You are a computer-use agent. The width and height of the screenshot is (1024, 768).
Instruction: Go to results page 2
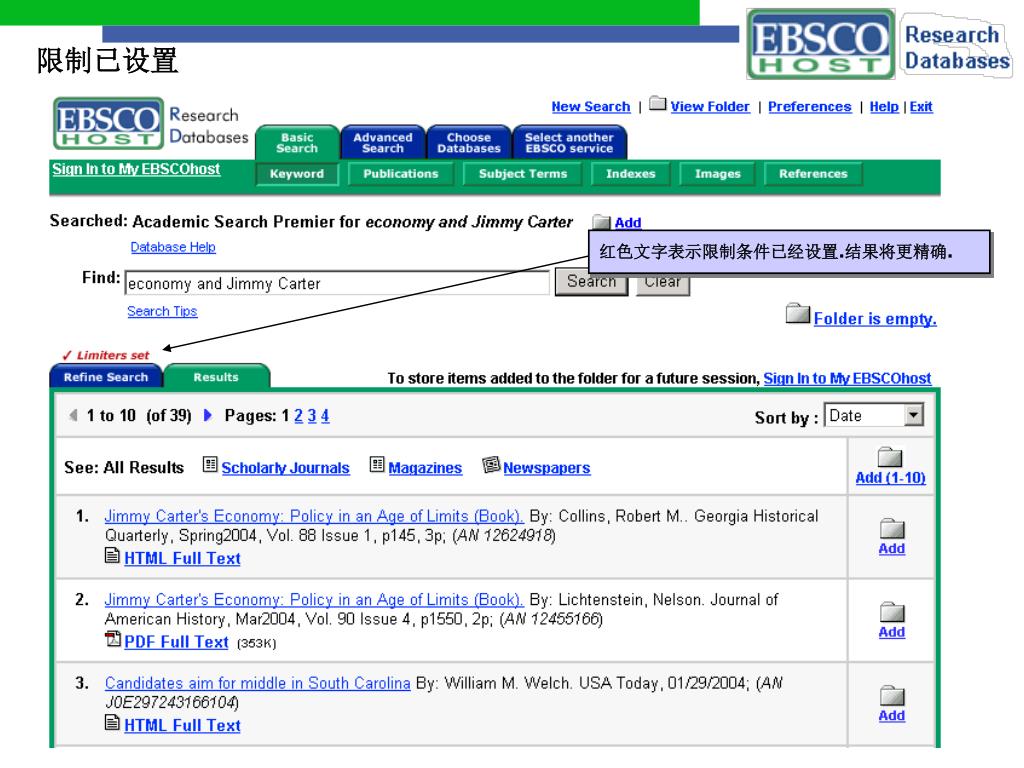[298, 416]
